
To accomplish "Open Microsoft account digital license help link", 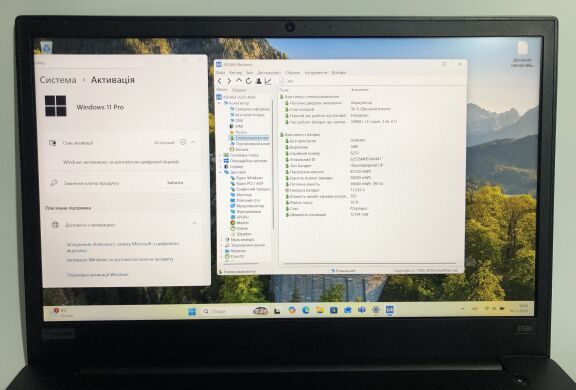I will pos(123,247).
